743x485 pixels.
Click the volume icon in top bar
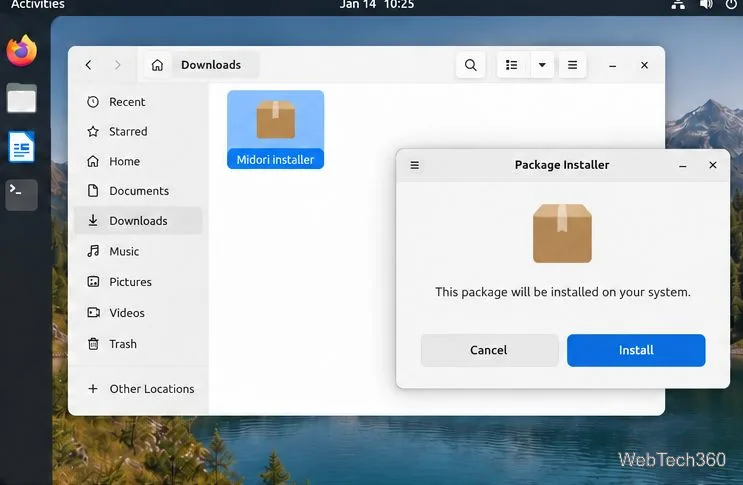pyautogui.click(x=706, y=5)
